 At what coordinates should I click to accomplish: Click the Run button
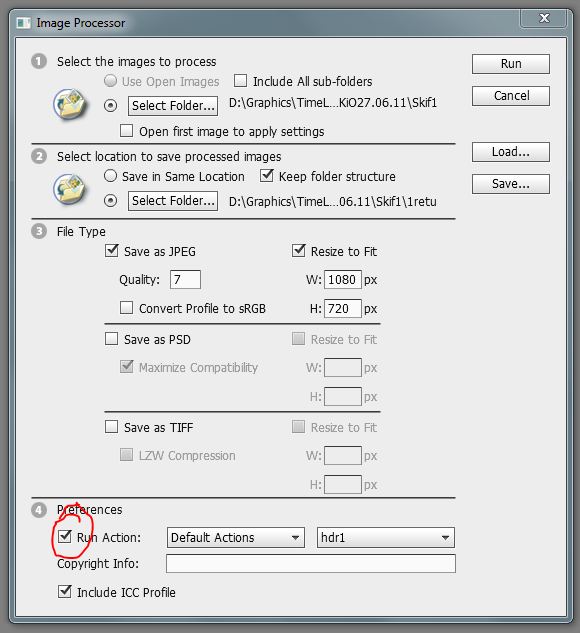click(x=511, y=64)
